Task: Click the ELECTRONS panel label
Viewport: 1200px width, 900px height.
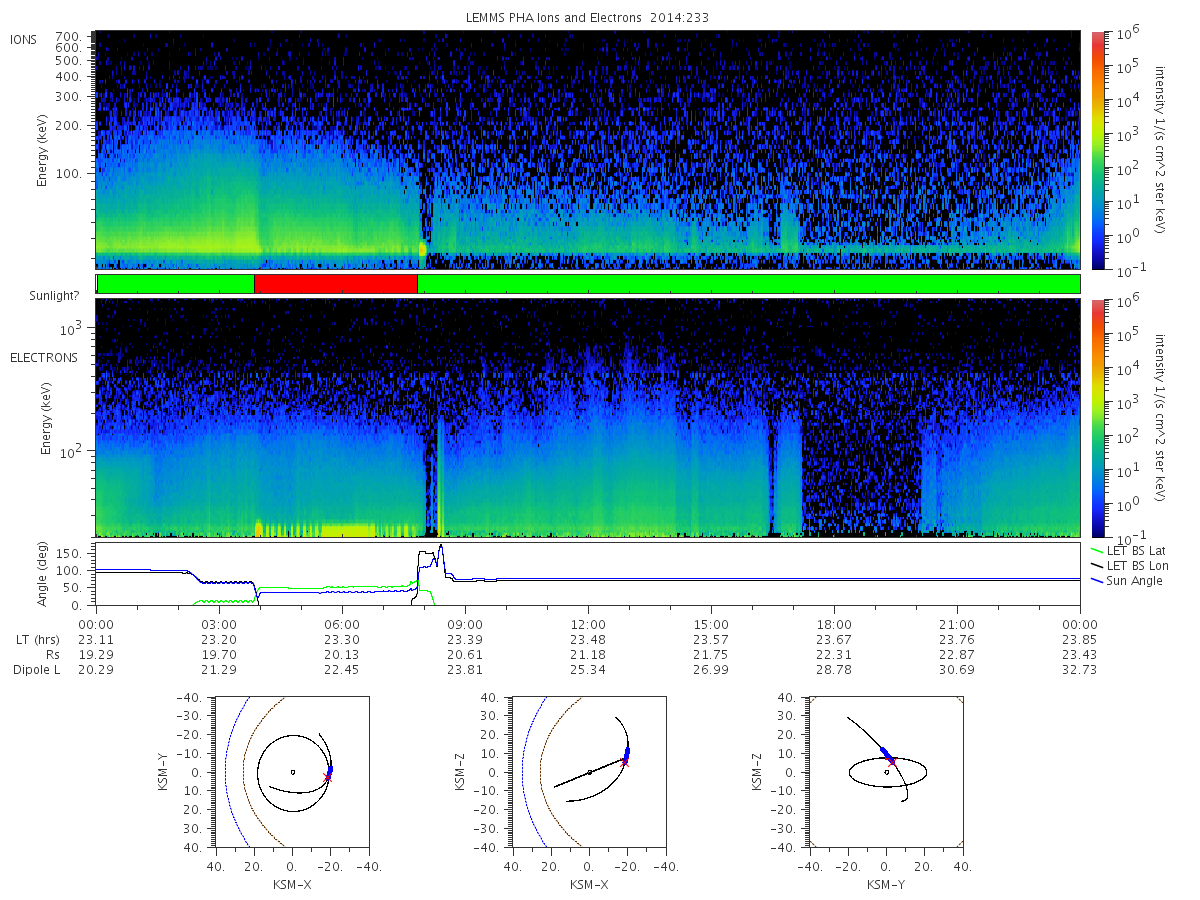Action: click(x=44, y=358)
